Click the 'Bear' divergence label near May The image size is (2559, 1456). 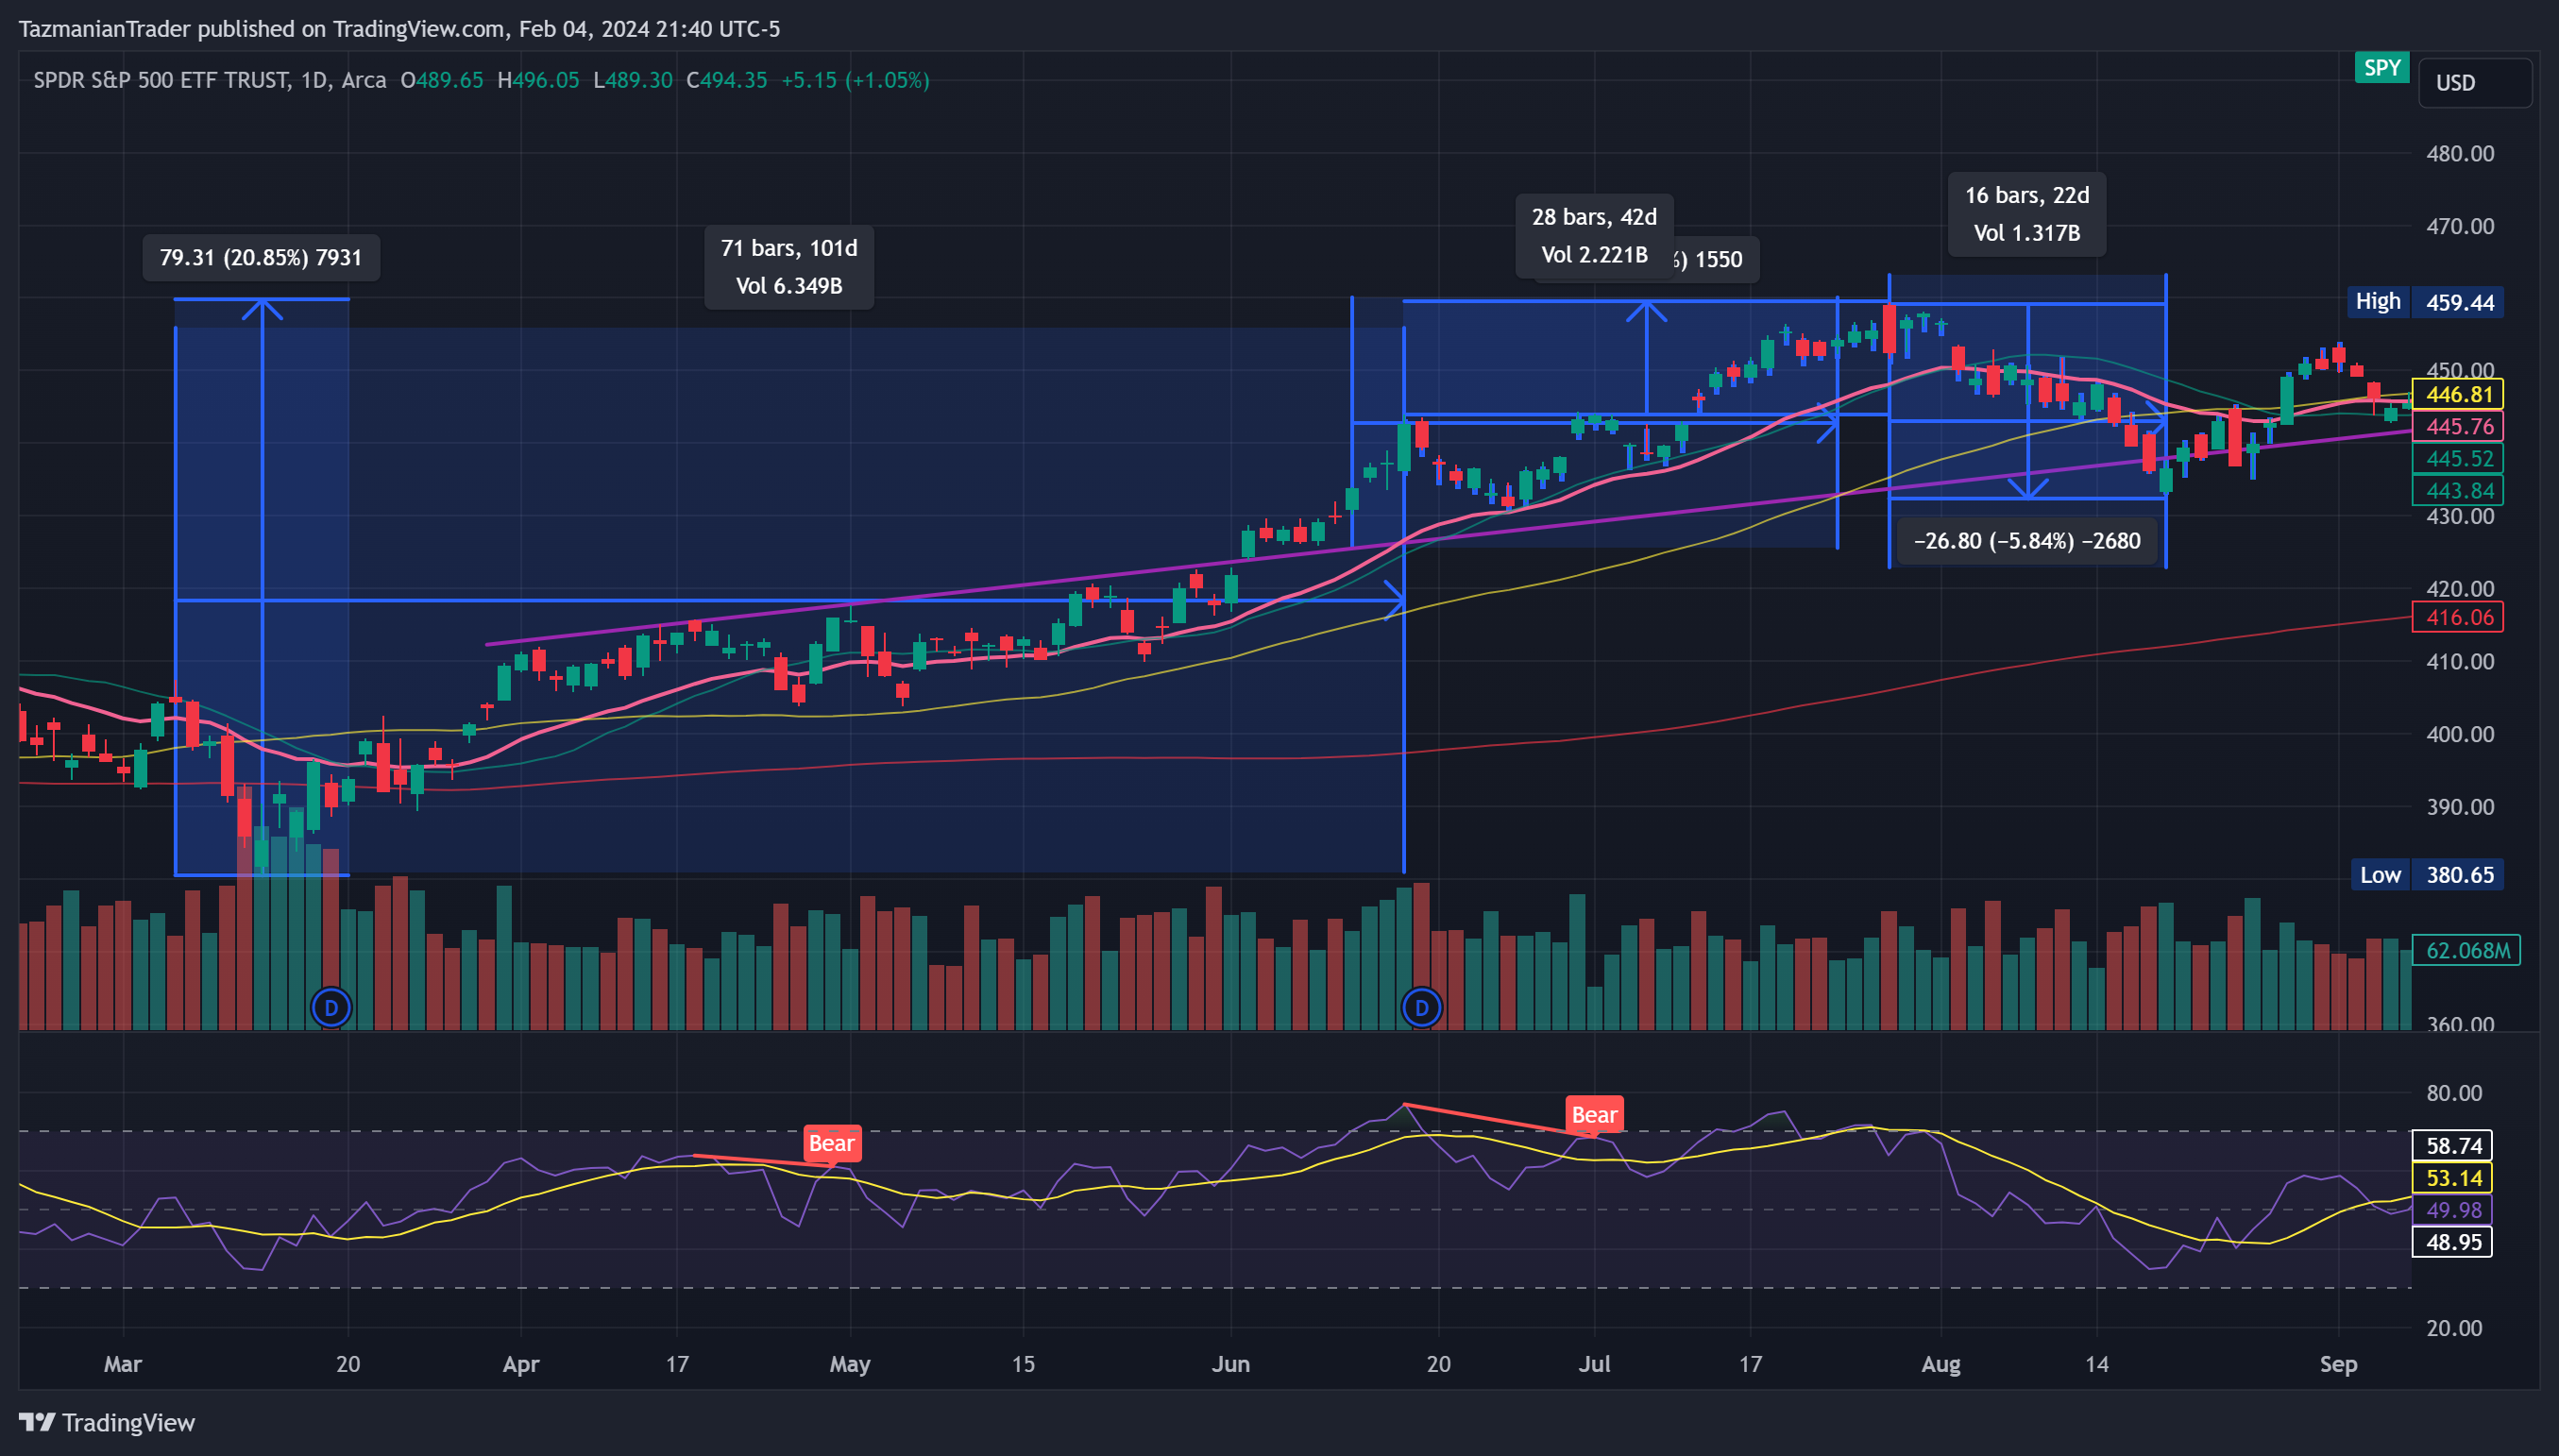pyautogui.click(x=831, y=1143)
